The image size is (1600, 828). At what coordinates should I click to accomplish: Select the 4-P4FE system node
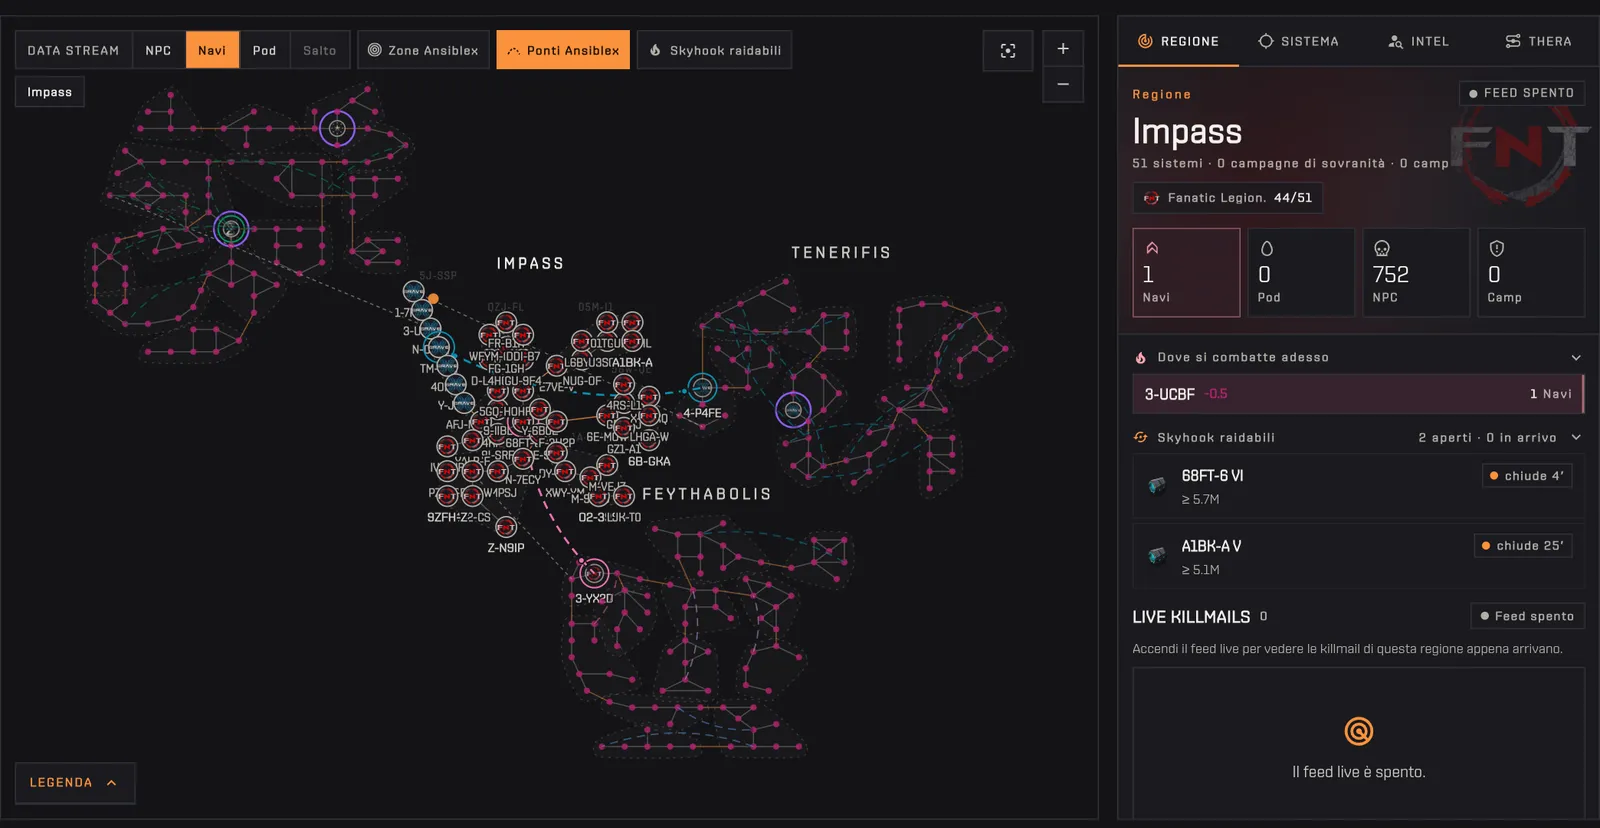[703, 387]
